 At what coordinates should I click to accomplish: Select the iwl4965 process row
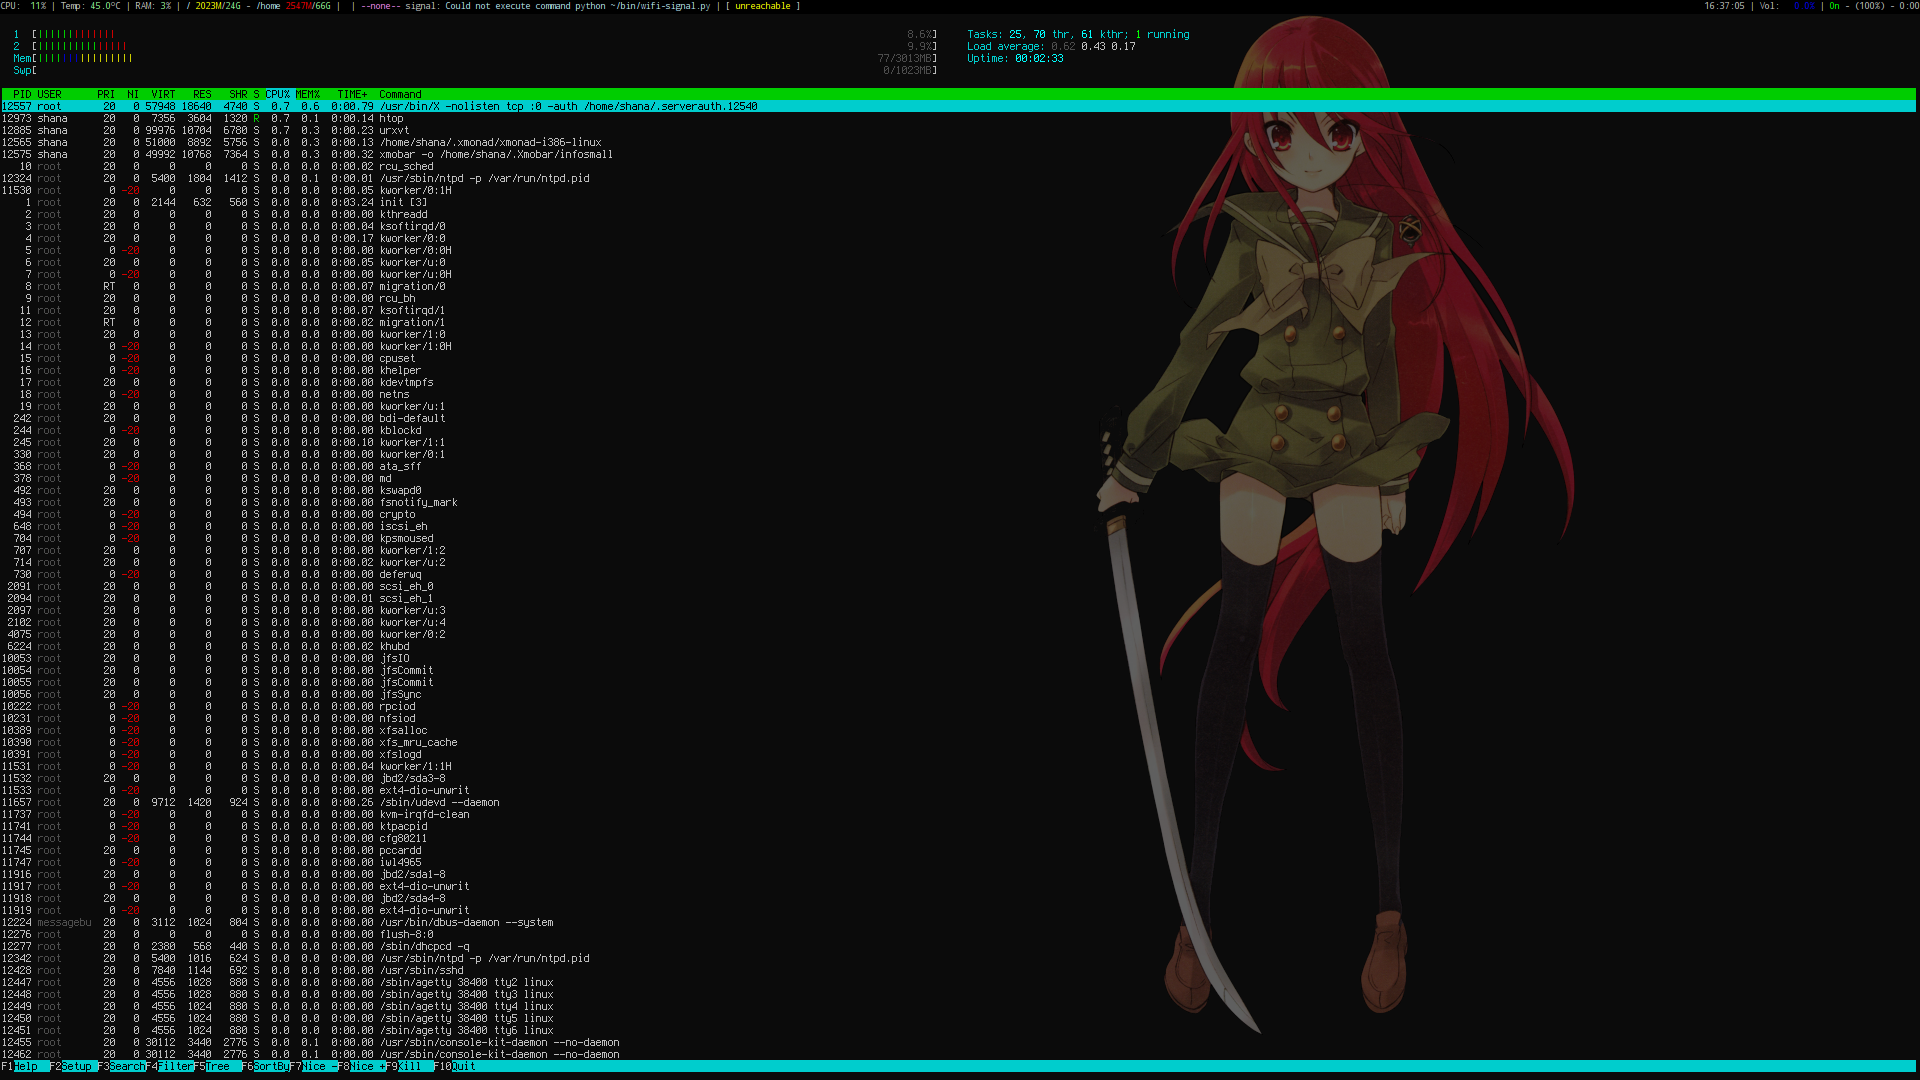click(958, 862)
